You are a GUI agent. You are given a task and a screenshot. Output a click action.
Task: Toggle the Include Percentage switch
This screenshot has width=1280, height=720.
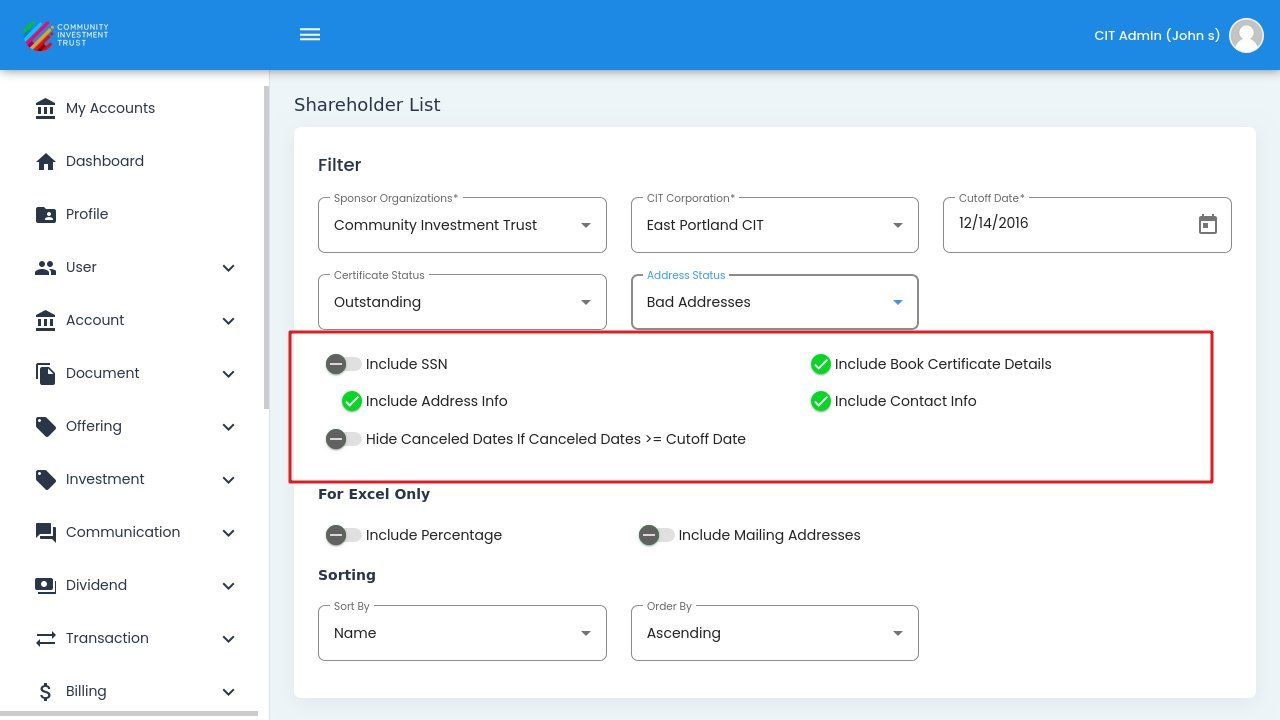click(343, 535)
